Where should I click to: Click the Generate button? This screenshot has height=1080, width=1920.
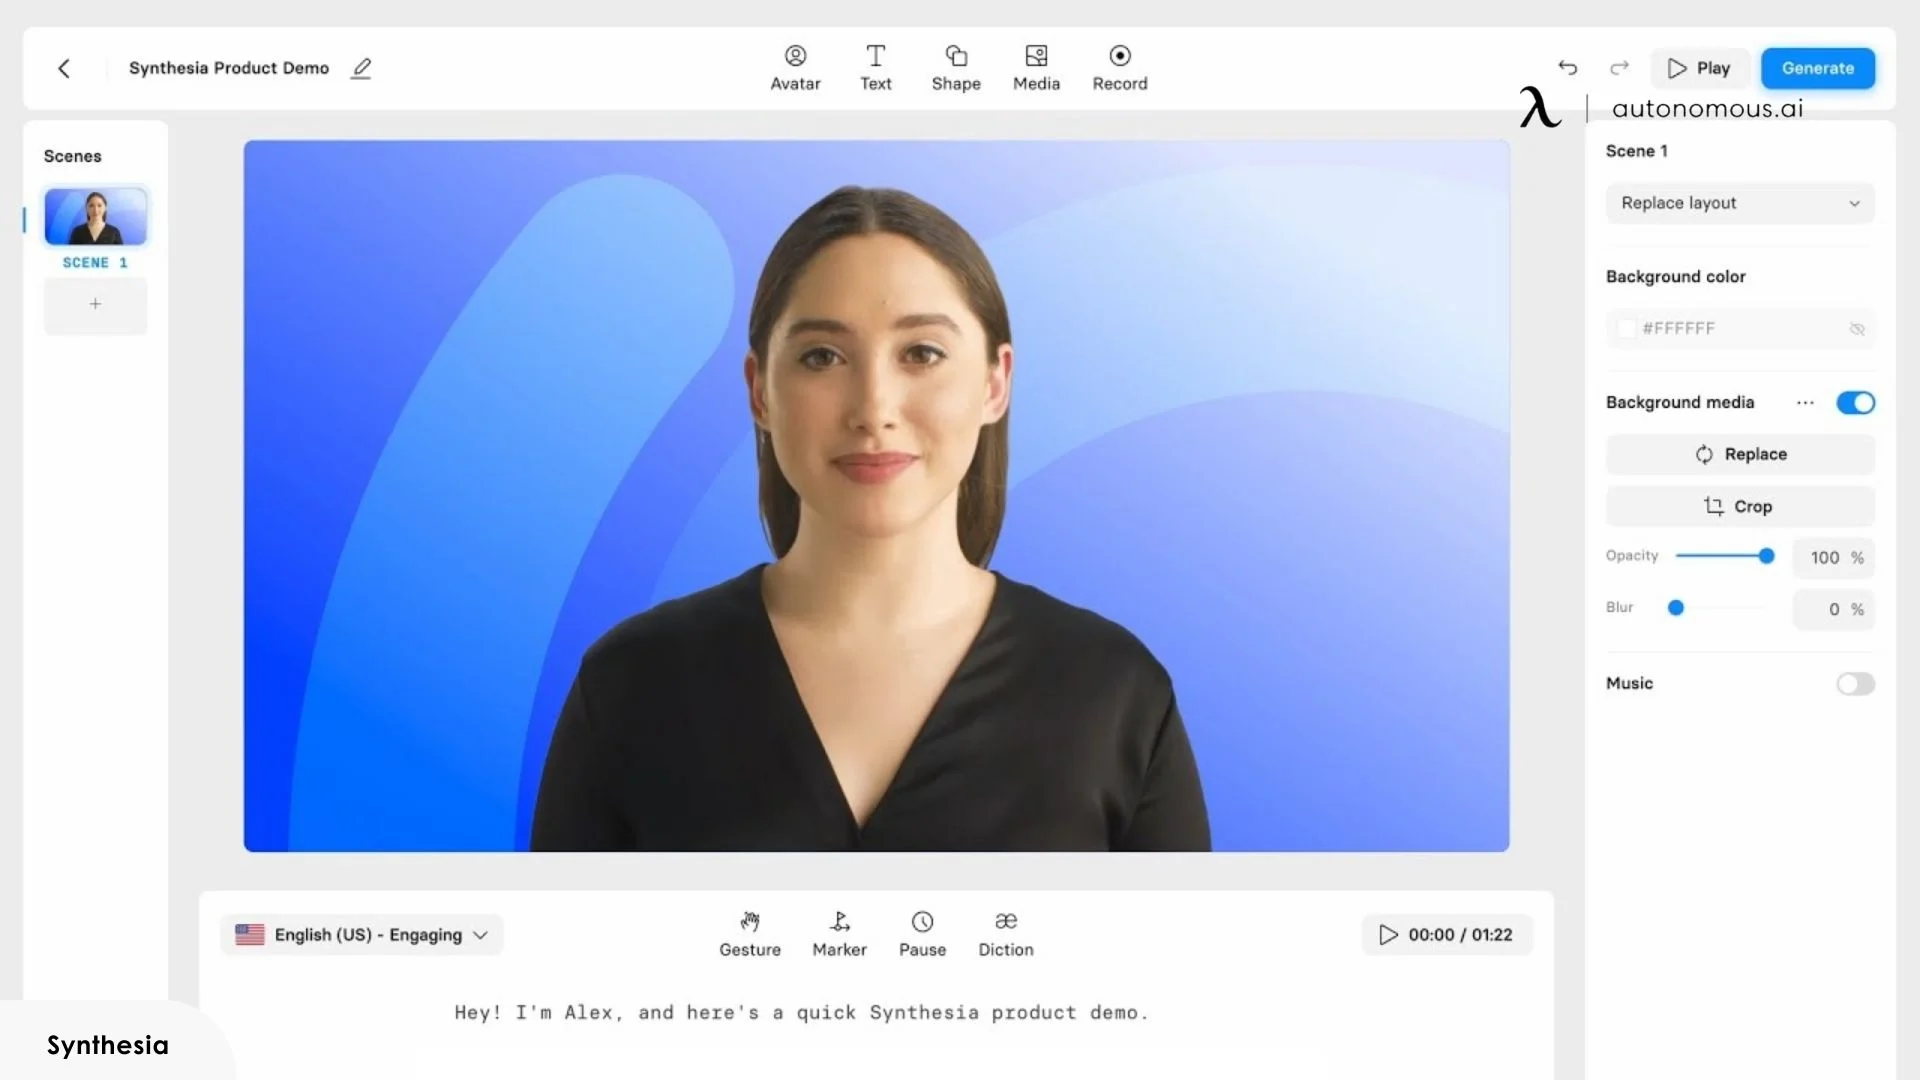point(1818,68)
